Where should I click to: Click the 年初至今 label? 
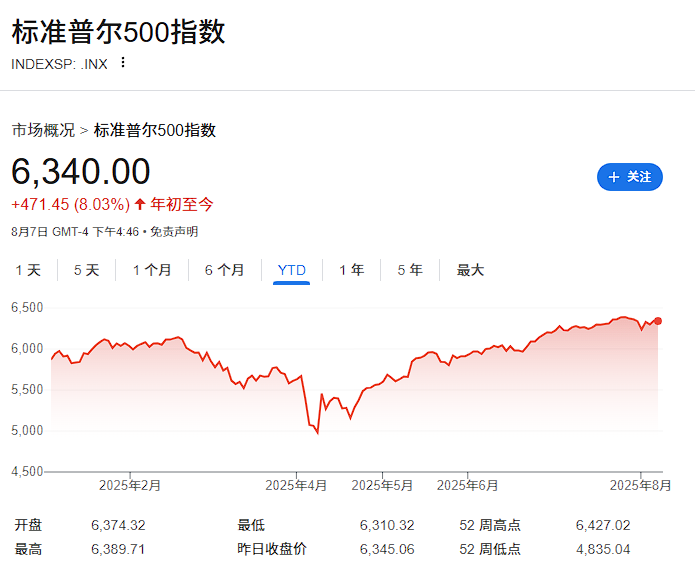coord(182,204)
